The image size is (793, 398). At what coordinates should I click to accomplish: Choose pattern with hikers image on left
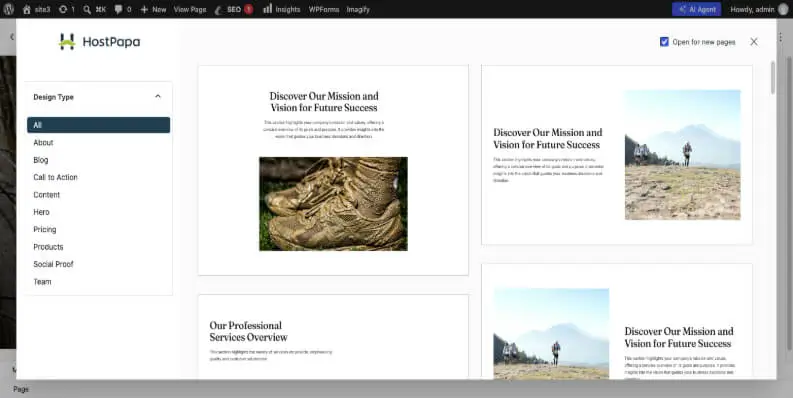[x=617, y=321]
